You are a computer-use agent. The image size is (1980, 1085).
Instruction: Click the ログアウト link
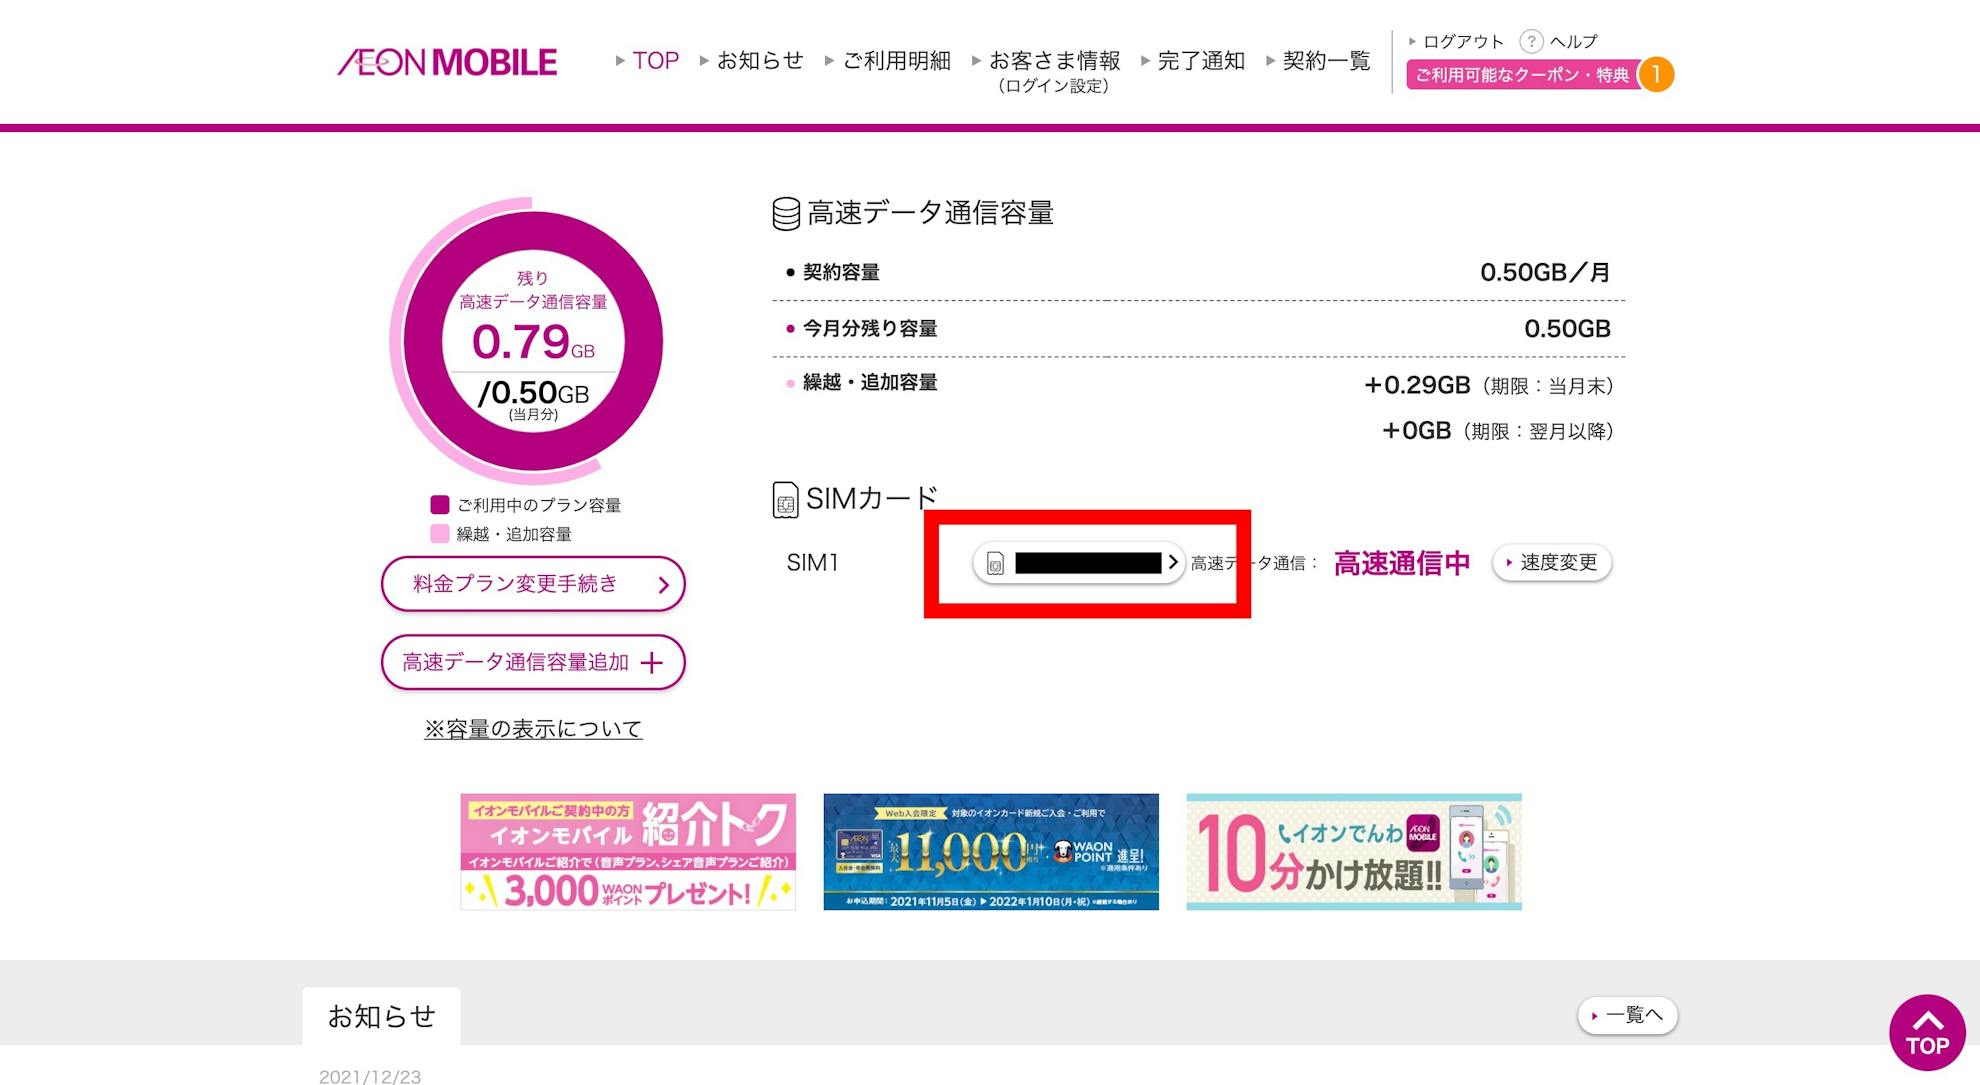pos(1463,42)
